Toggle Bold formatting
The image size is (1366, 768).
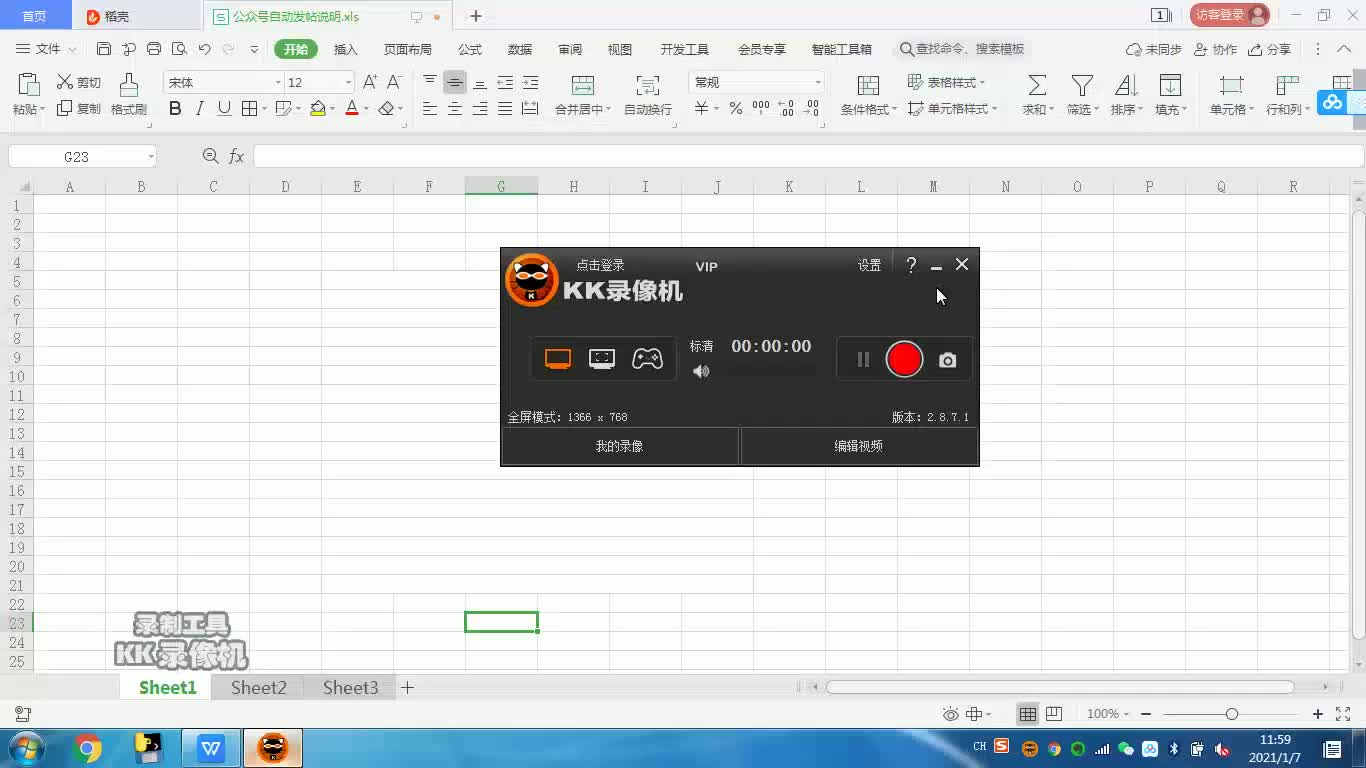click(x=175, y=108)
